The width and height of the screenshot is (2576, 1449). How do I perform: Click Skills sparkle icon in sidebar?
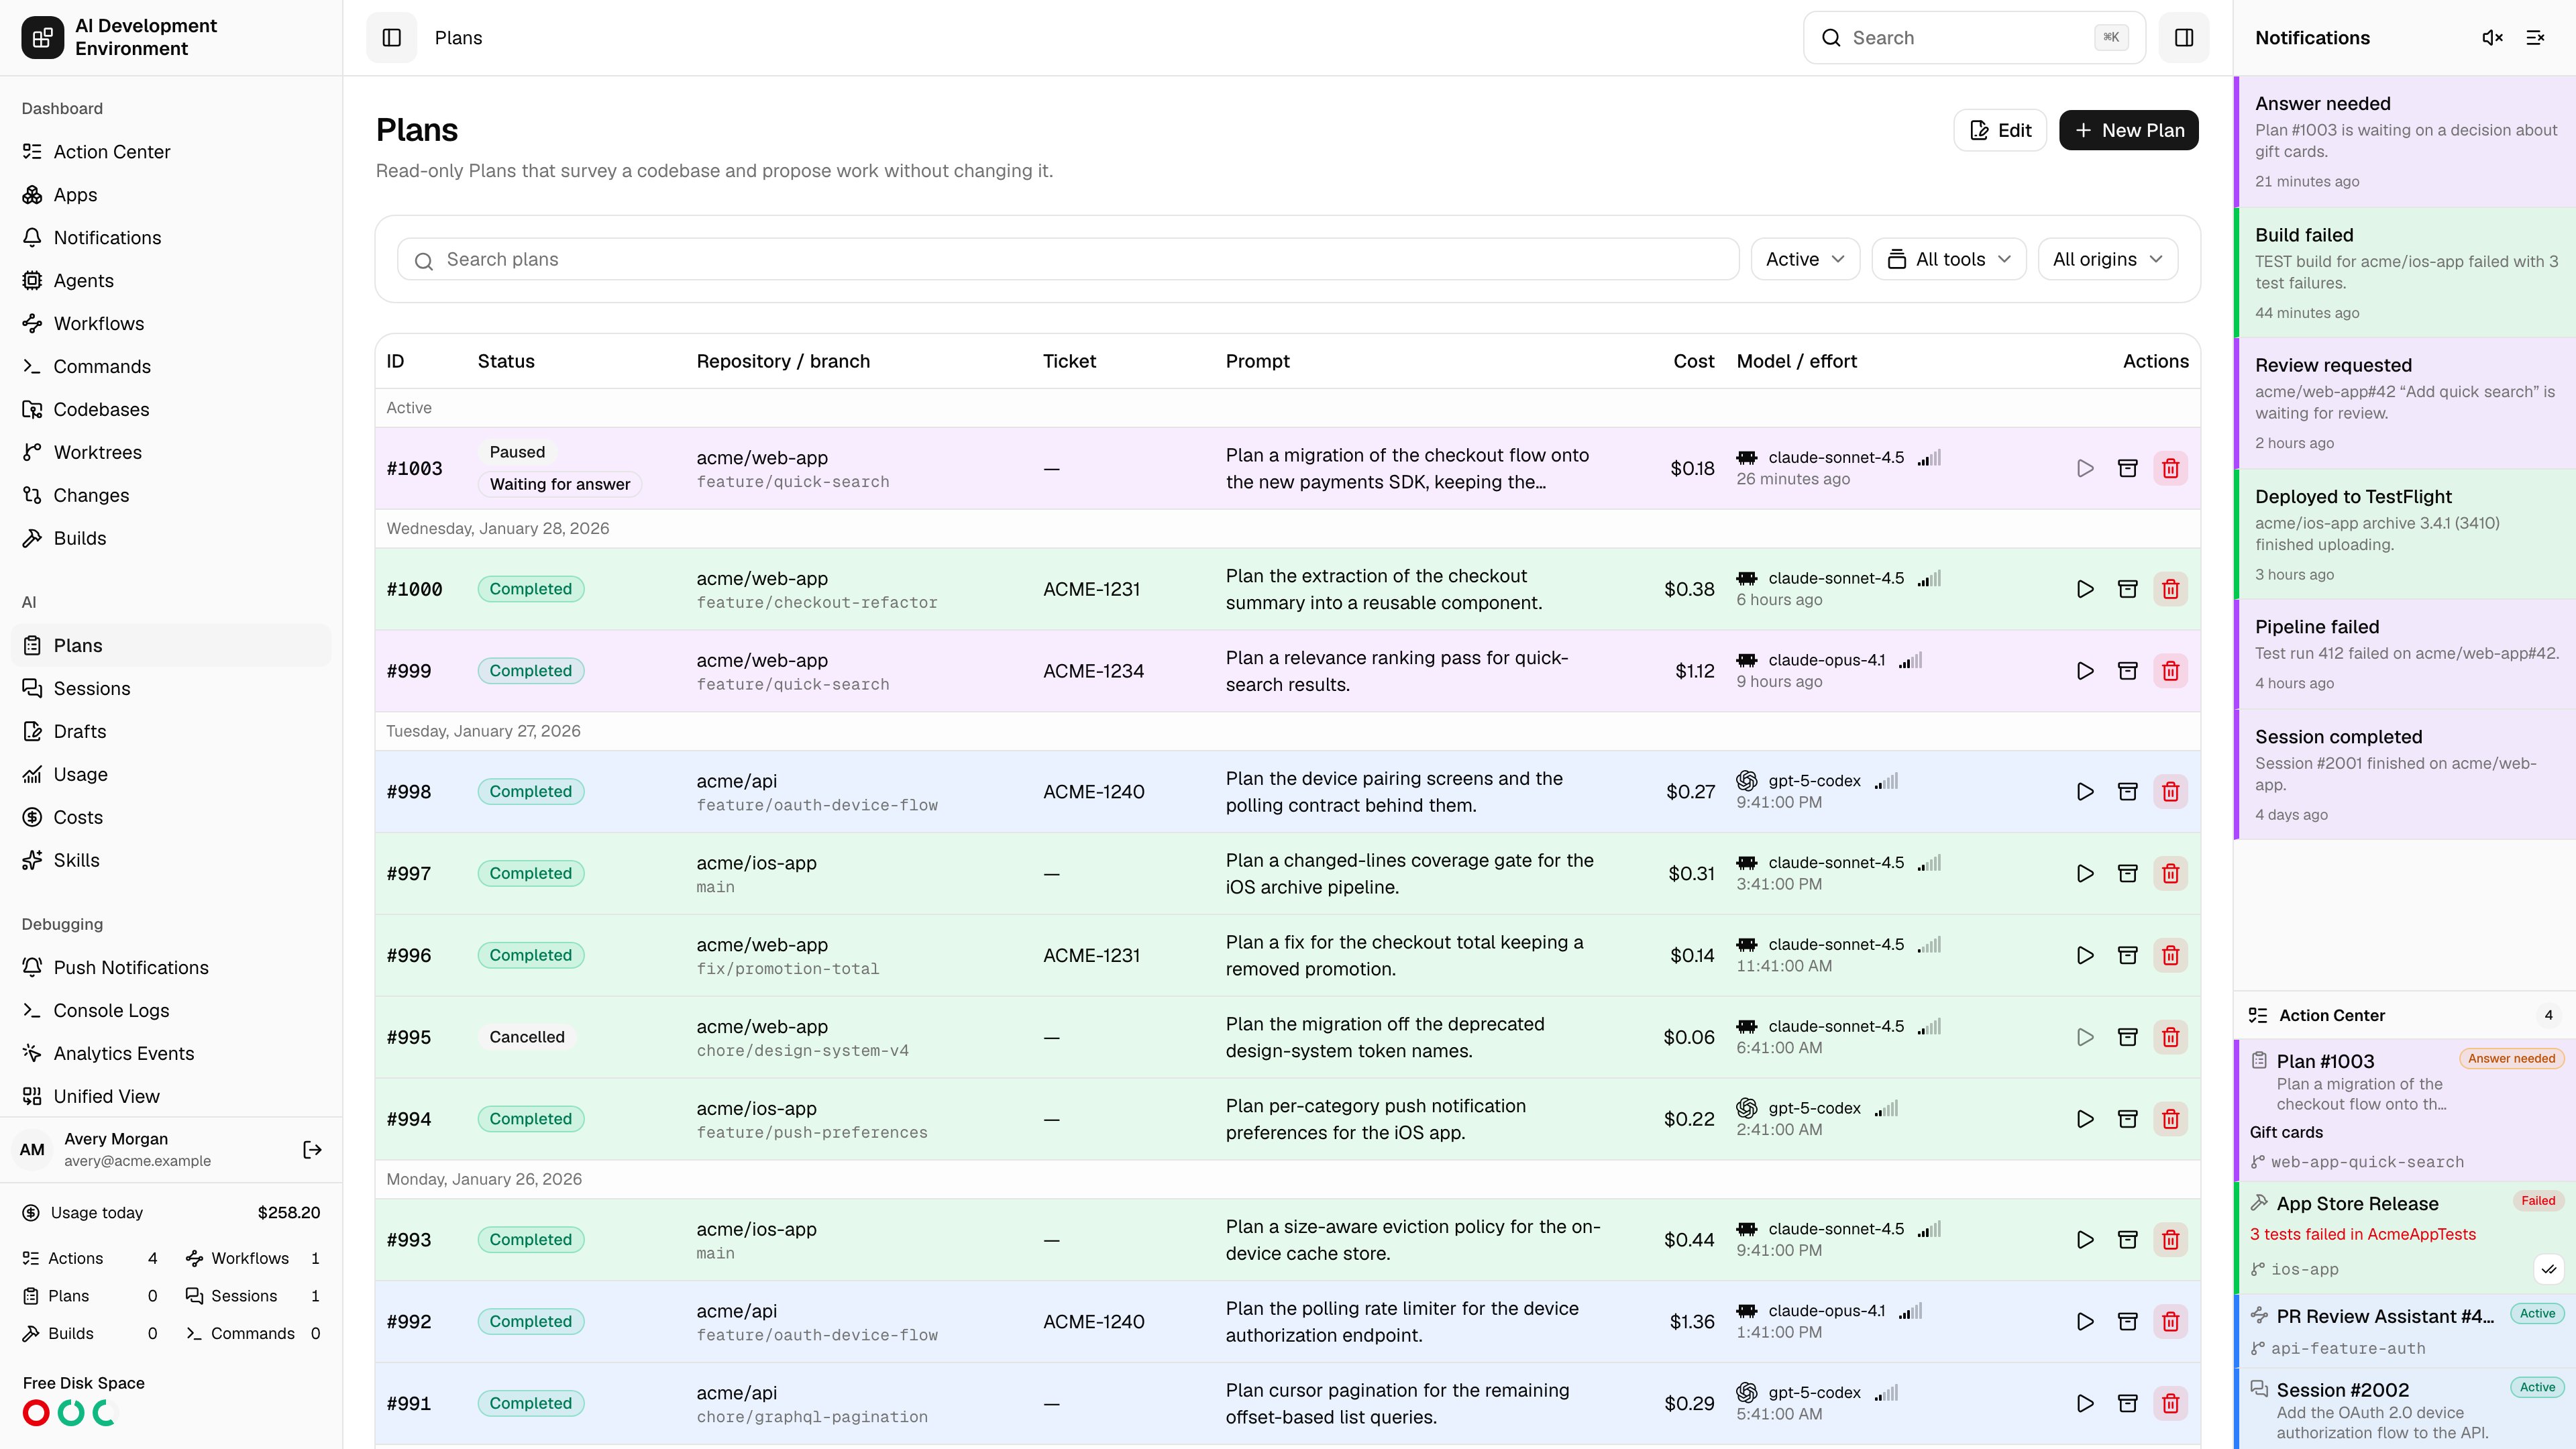(32, 861)
